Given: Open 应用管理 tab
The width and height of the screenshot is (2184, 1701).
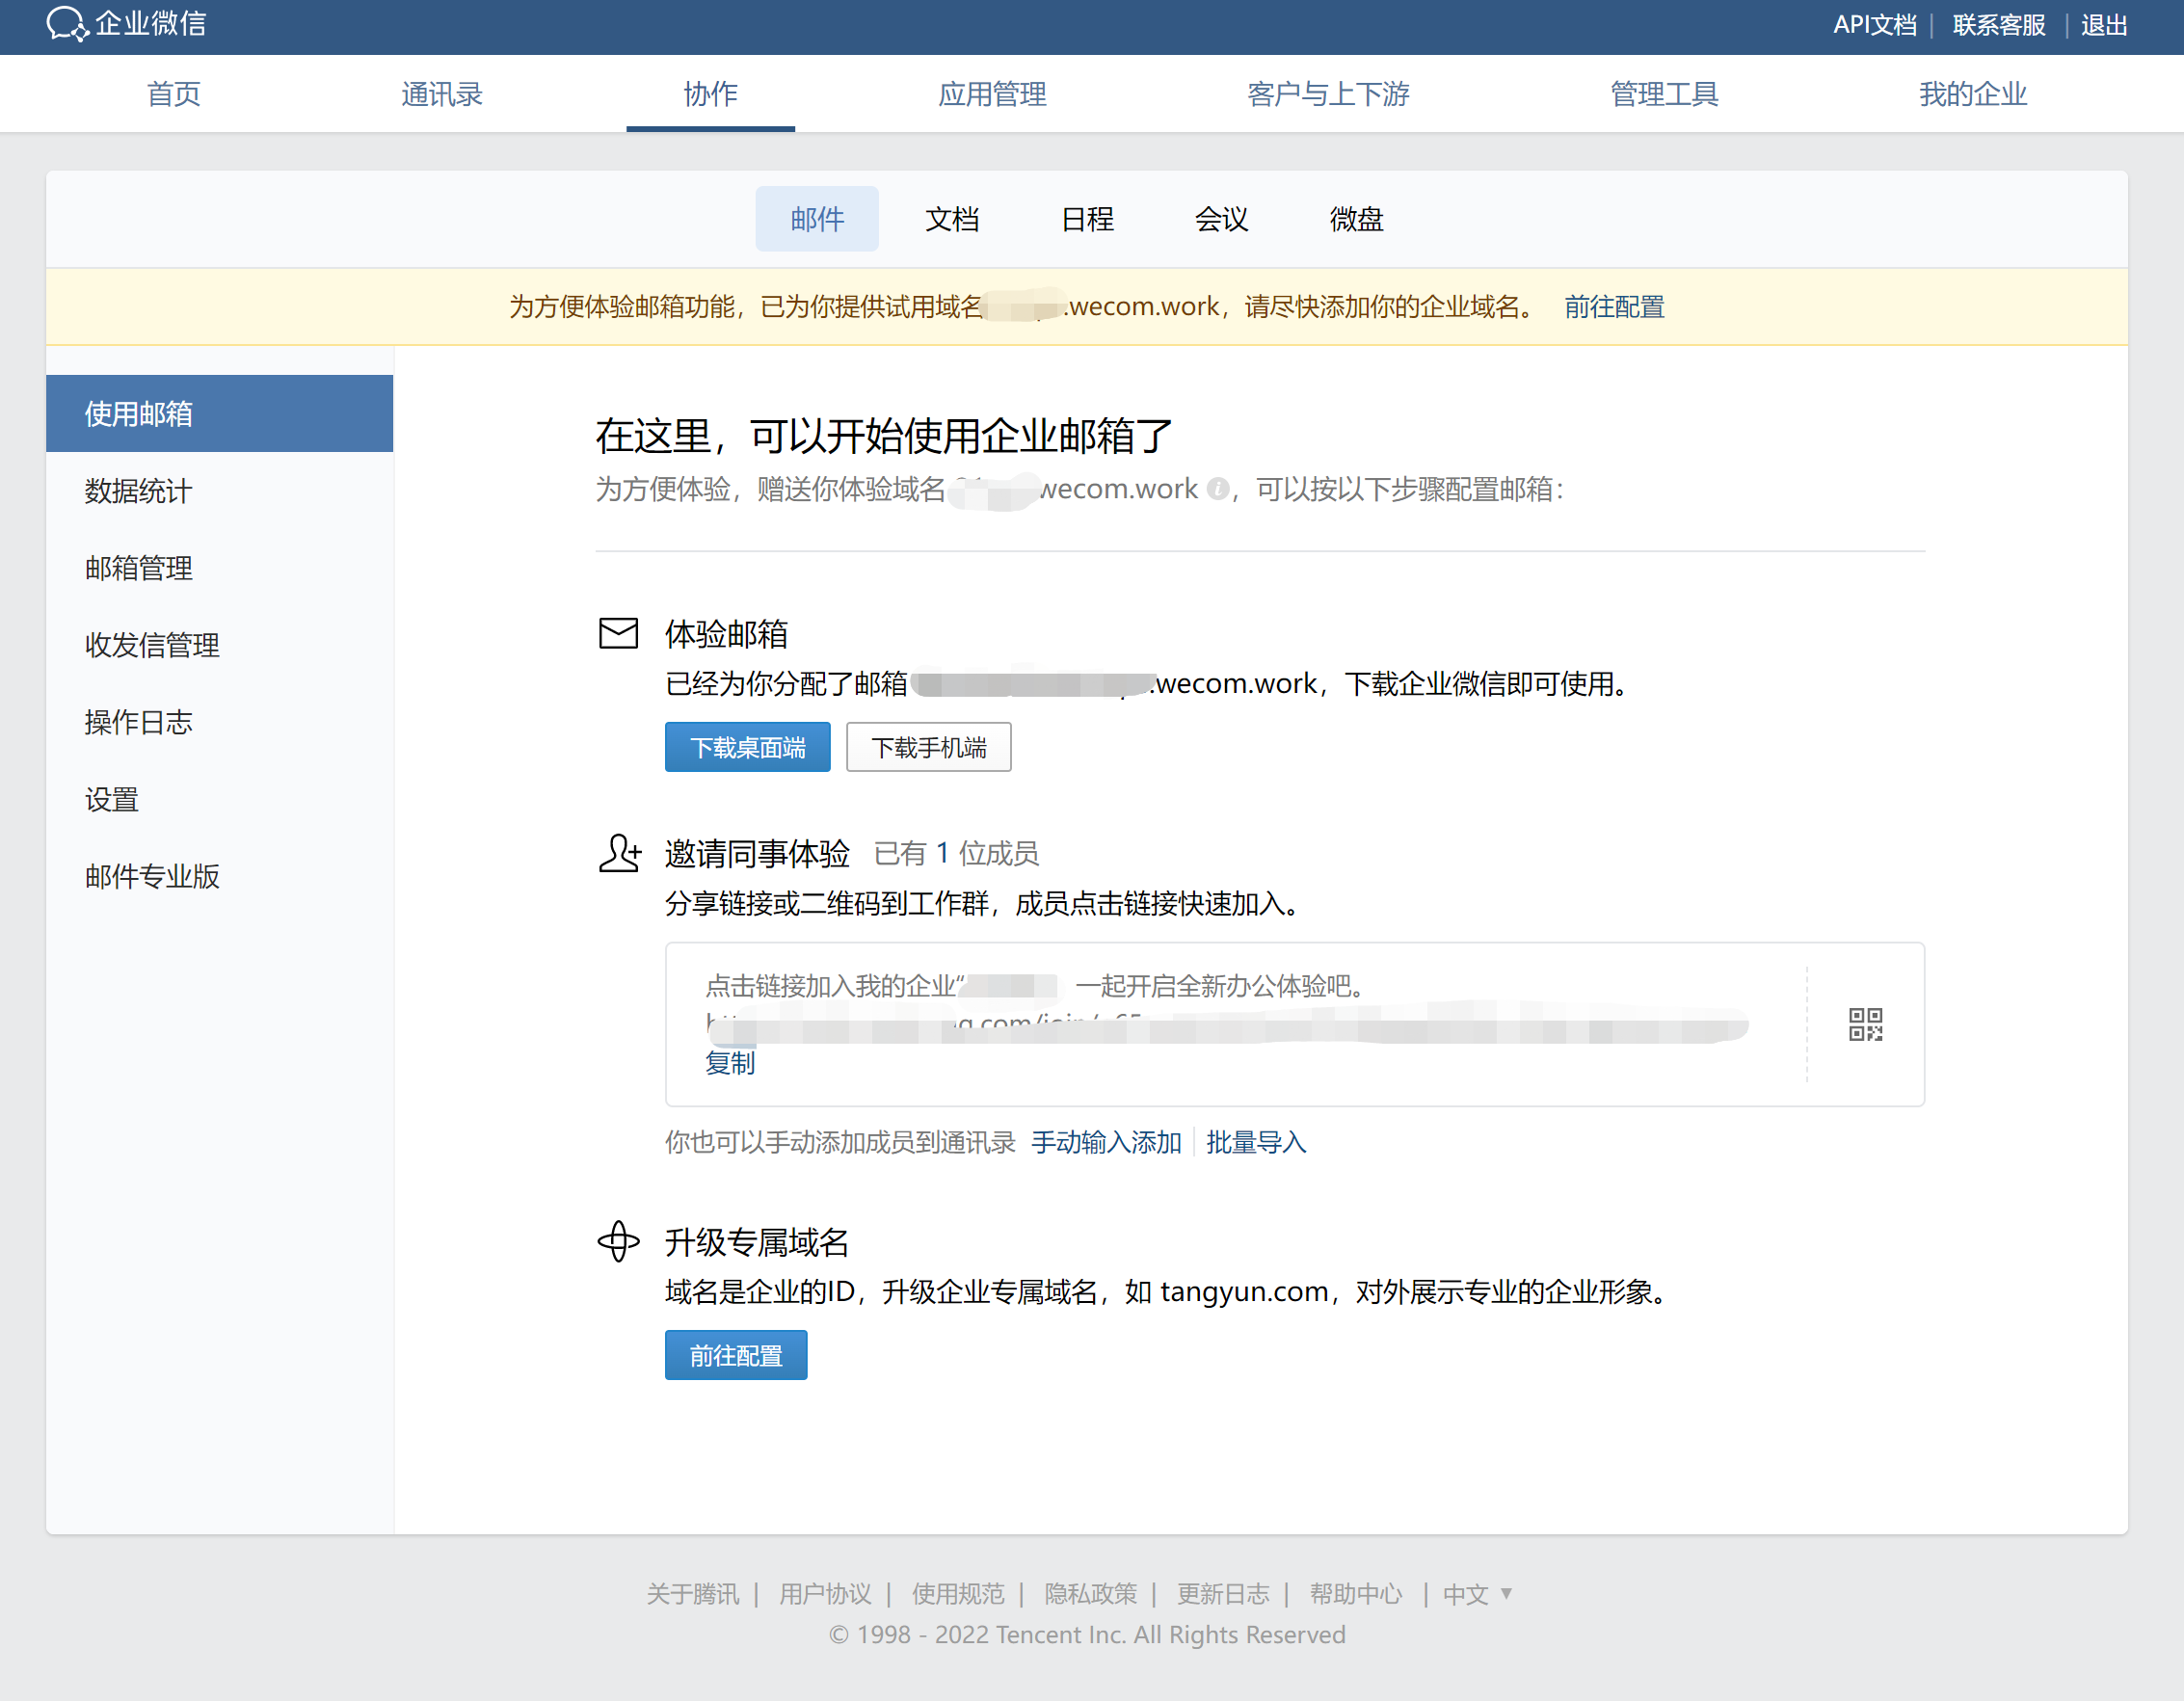Looking at the screenshot, I should point(992,94).
